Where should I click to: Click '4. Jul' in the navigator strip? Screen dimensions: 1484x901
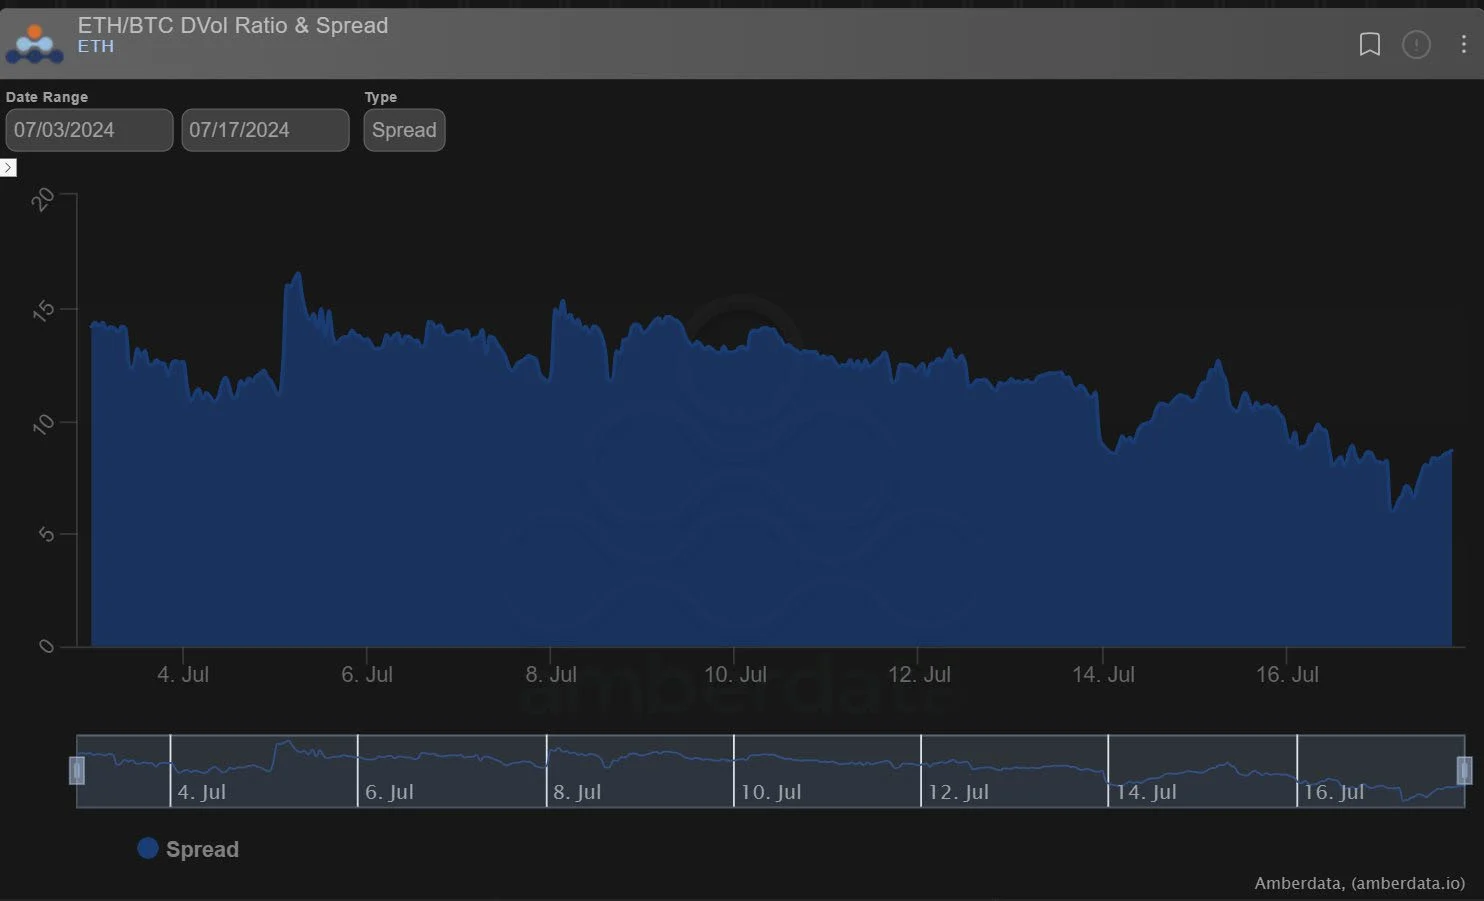tap(201, 792)
